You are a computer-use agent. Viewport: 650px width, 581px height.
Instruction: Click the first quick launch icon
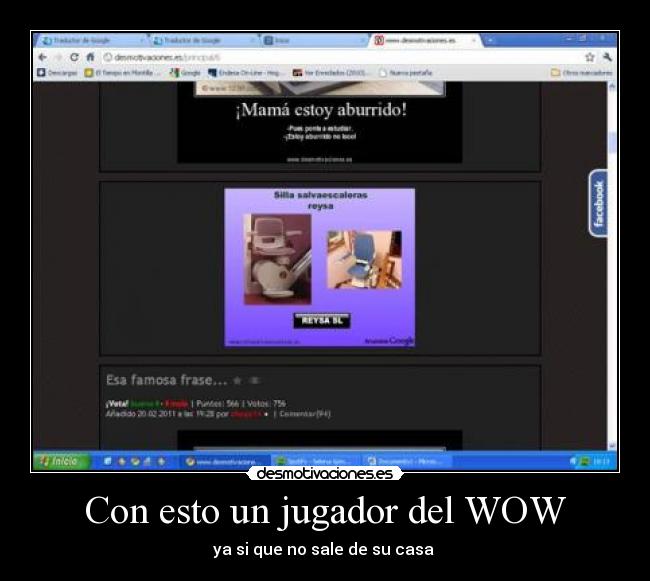(108, 461)
